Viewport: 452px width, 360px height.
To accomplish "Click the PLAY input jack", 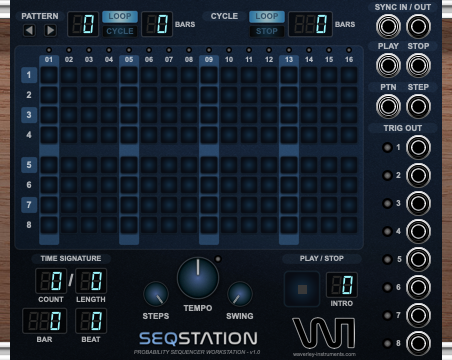I will tap(388, 65).
